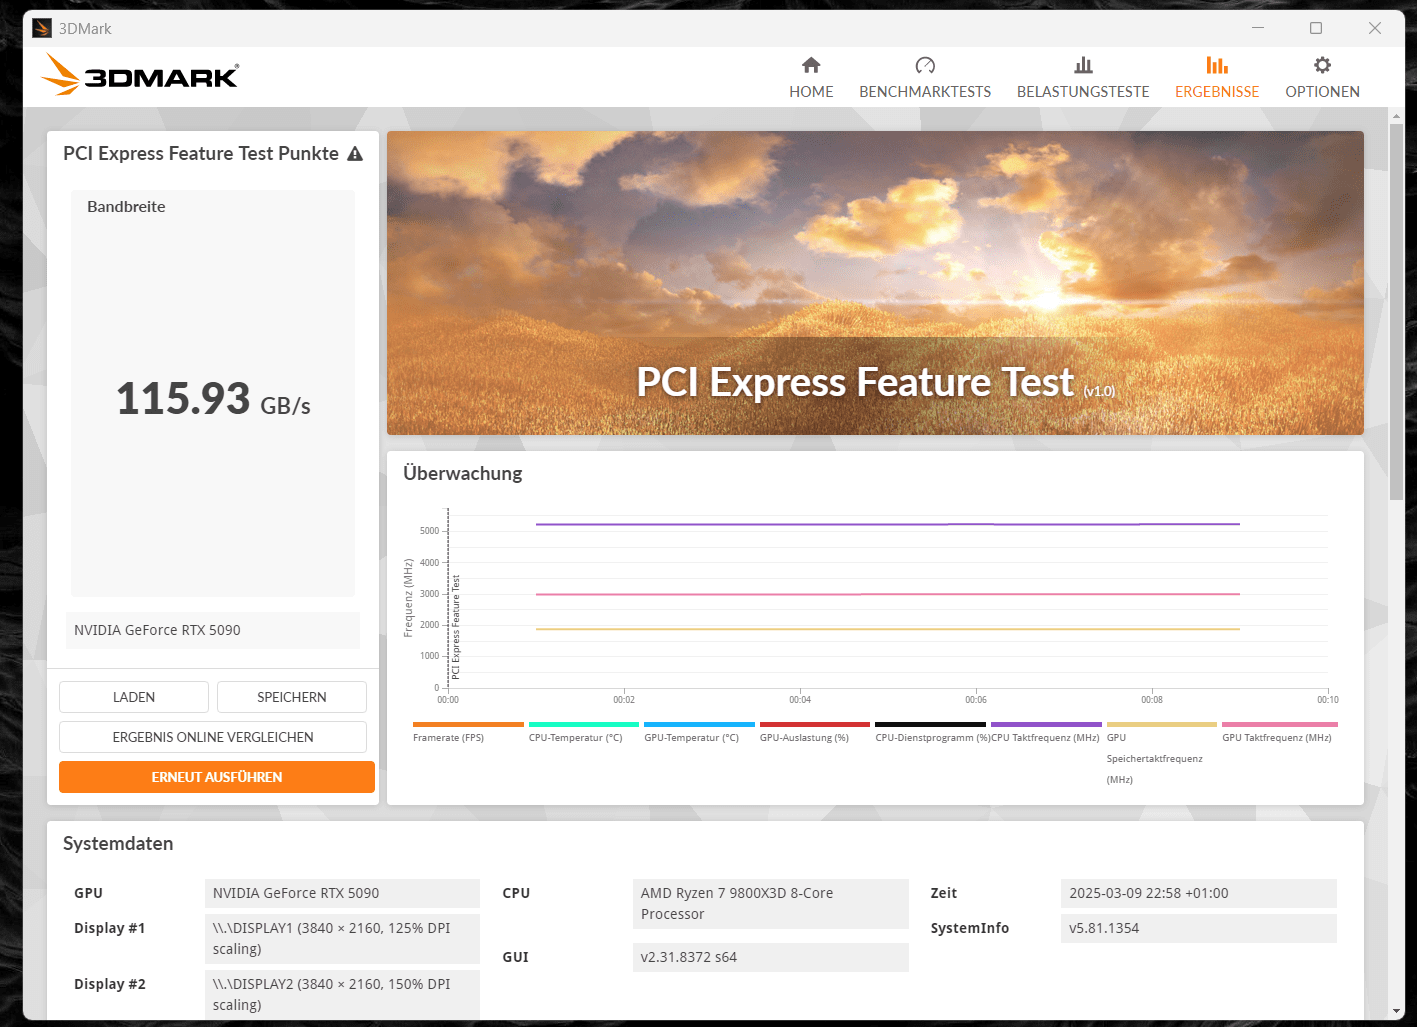
Task: Click Display #2 DISPLAY2 value
Action: tap(342, 995)
